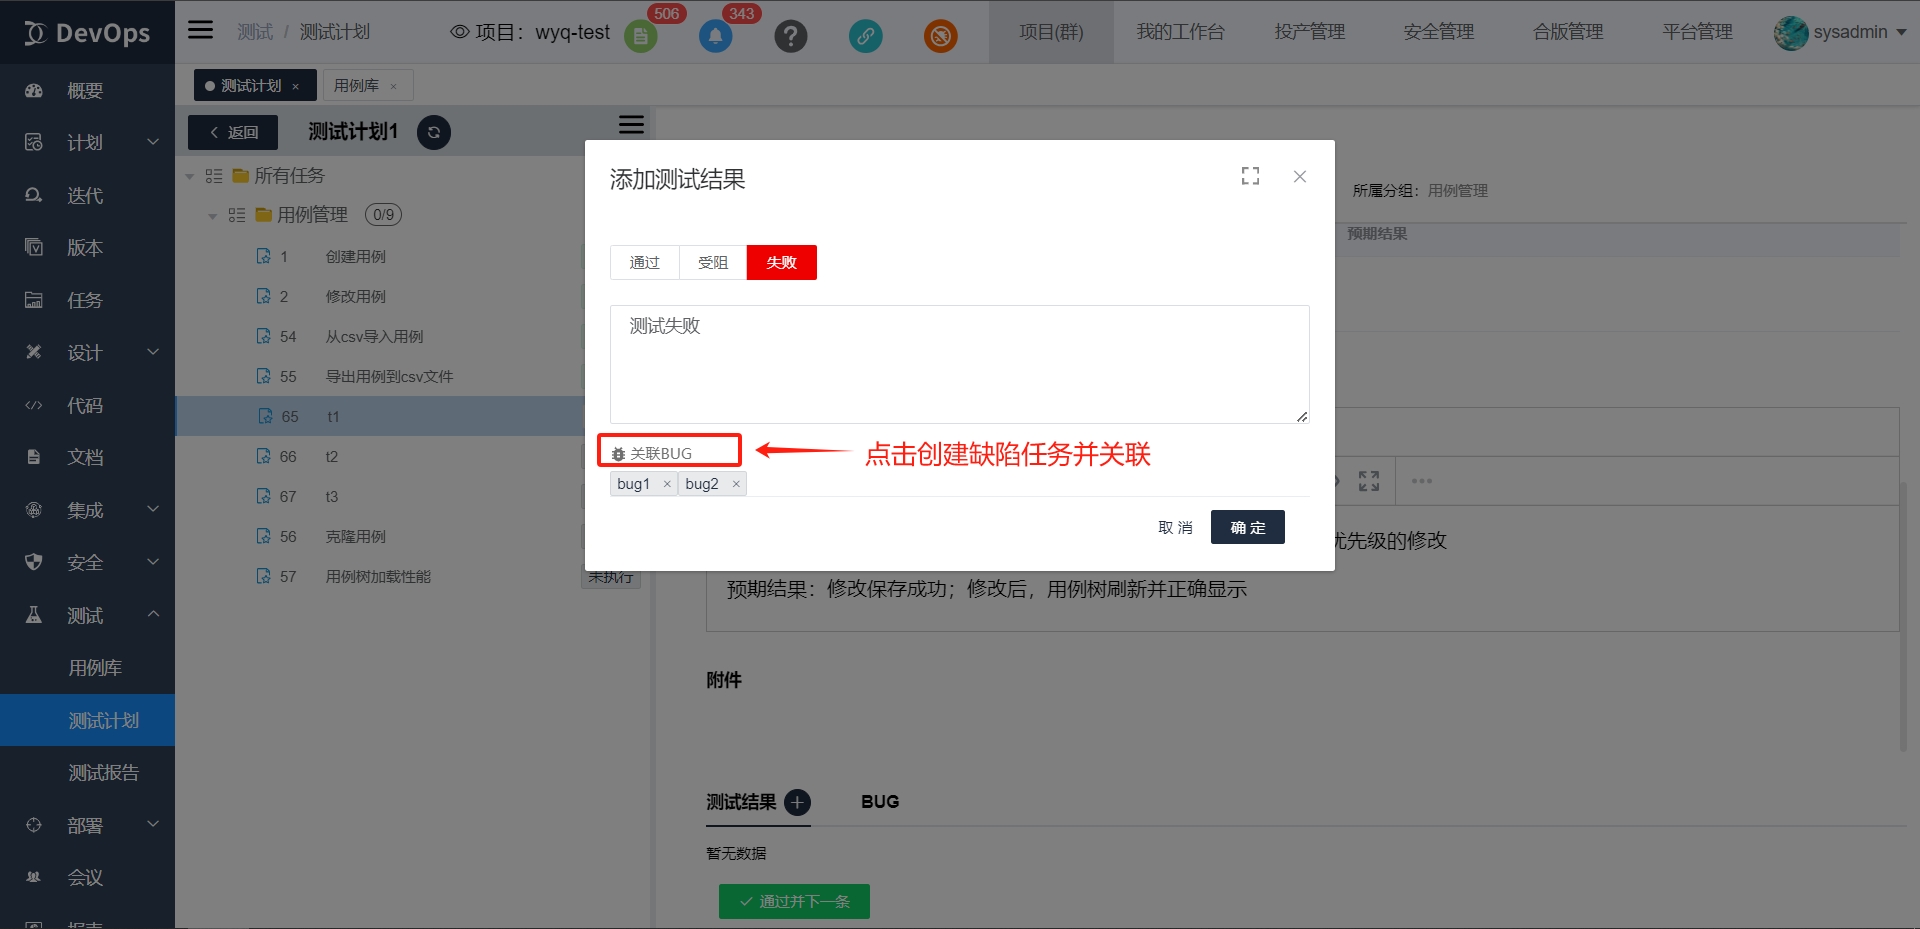Click the green document badge icon

tap(640, 37)
